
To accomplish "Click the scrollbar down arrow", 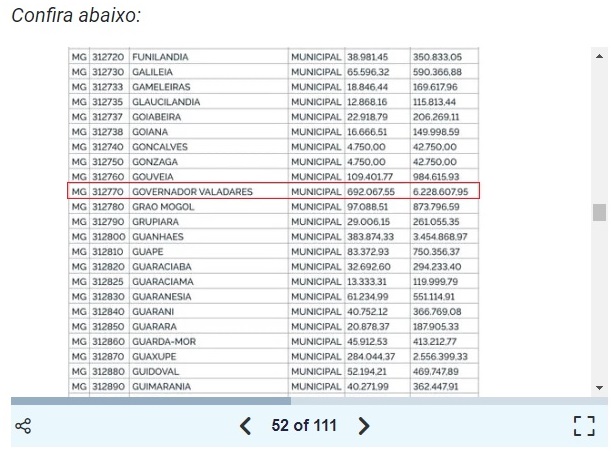I will pyautogui.click(x=599, y=387).
